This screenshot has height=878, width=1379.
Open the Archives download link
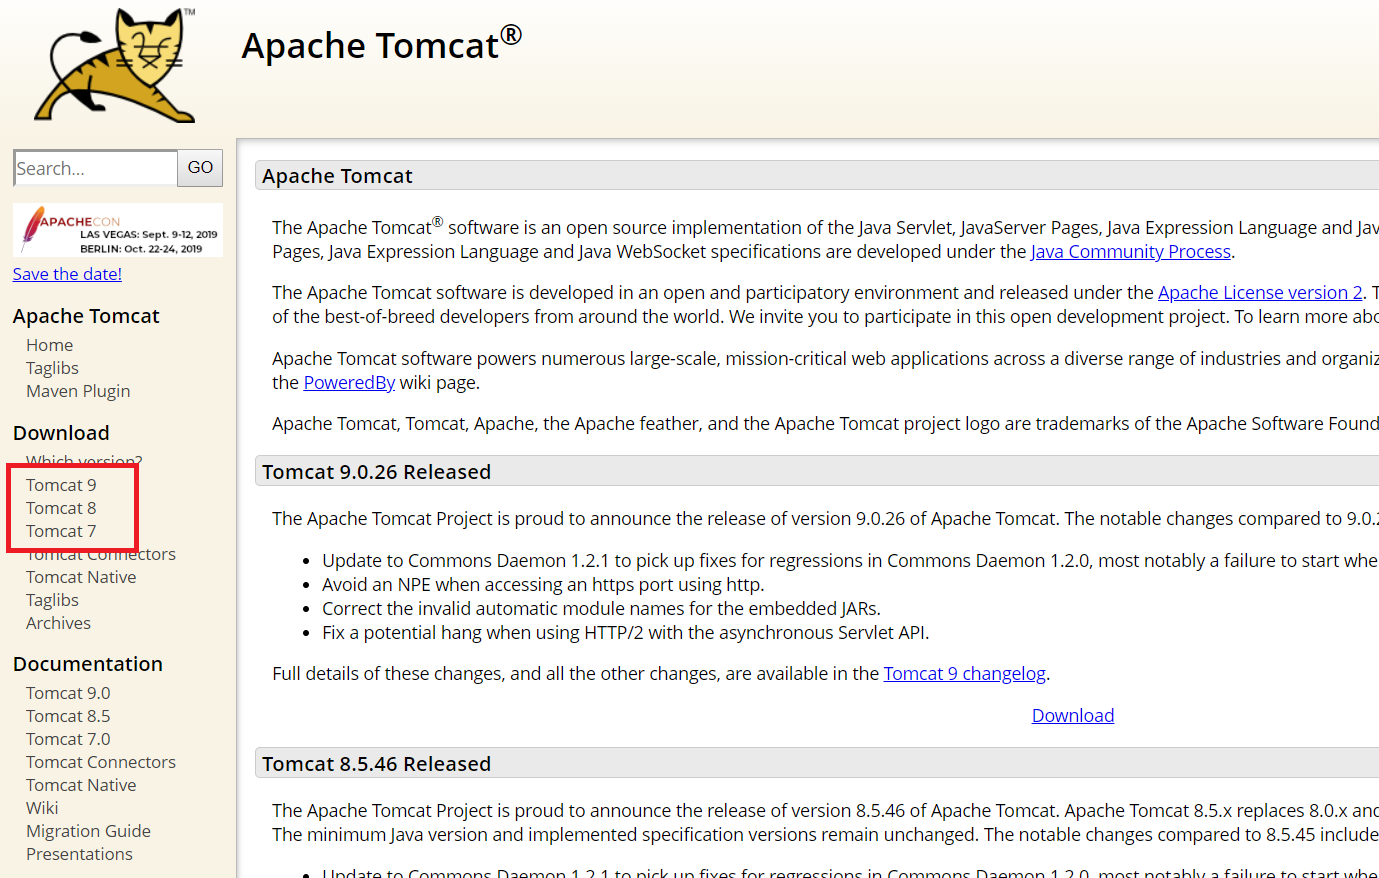pos(58,623)
